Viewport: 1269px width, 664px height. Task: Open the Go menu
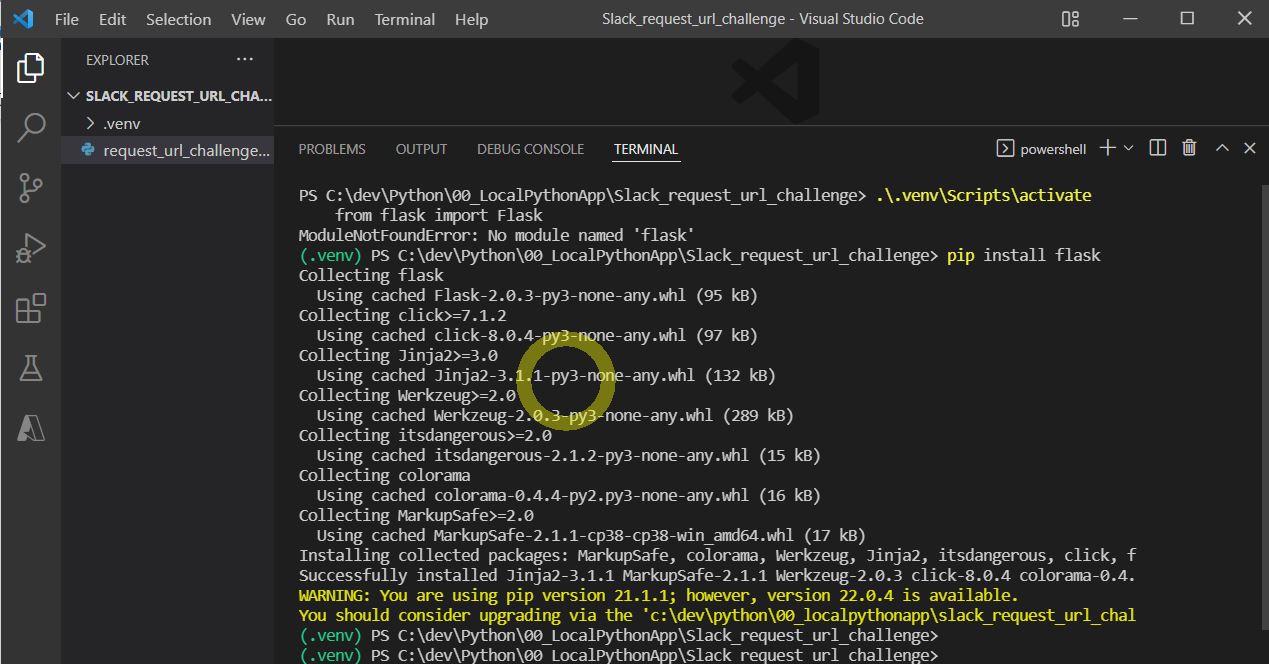[x=296, y=19]
